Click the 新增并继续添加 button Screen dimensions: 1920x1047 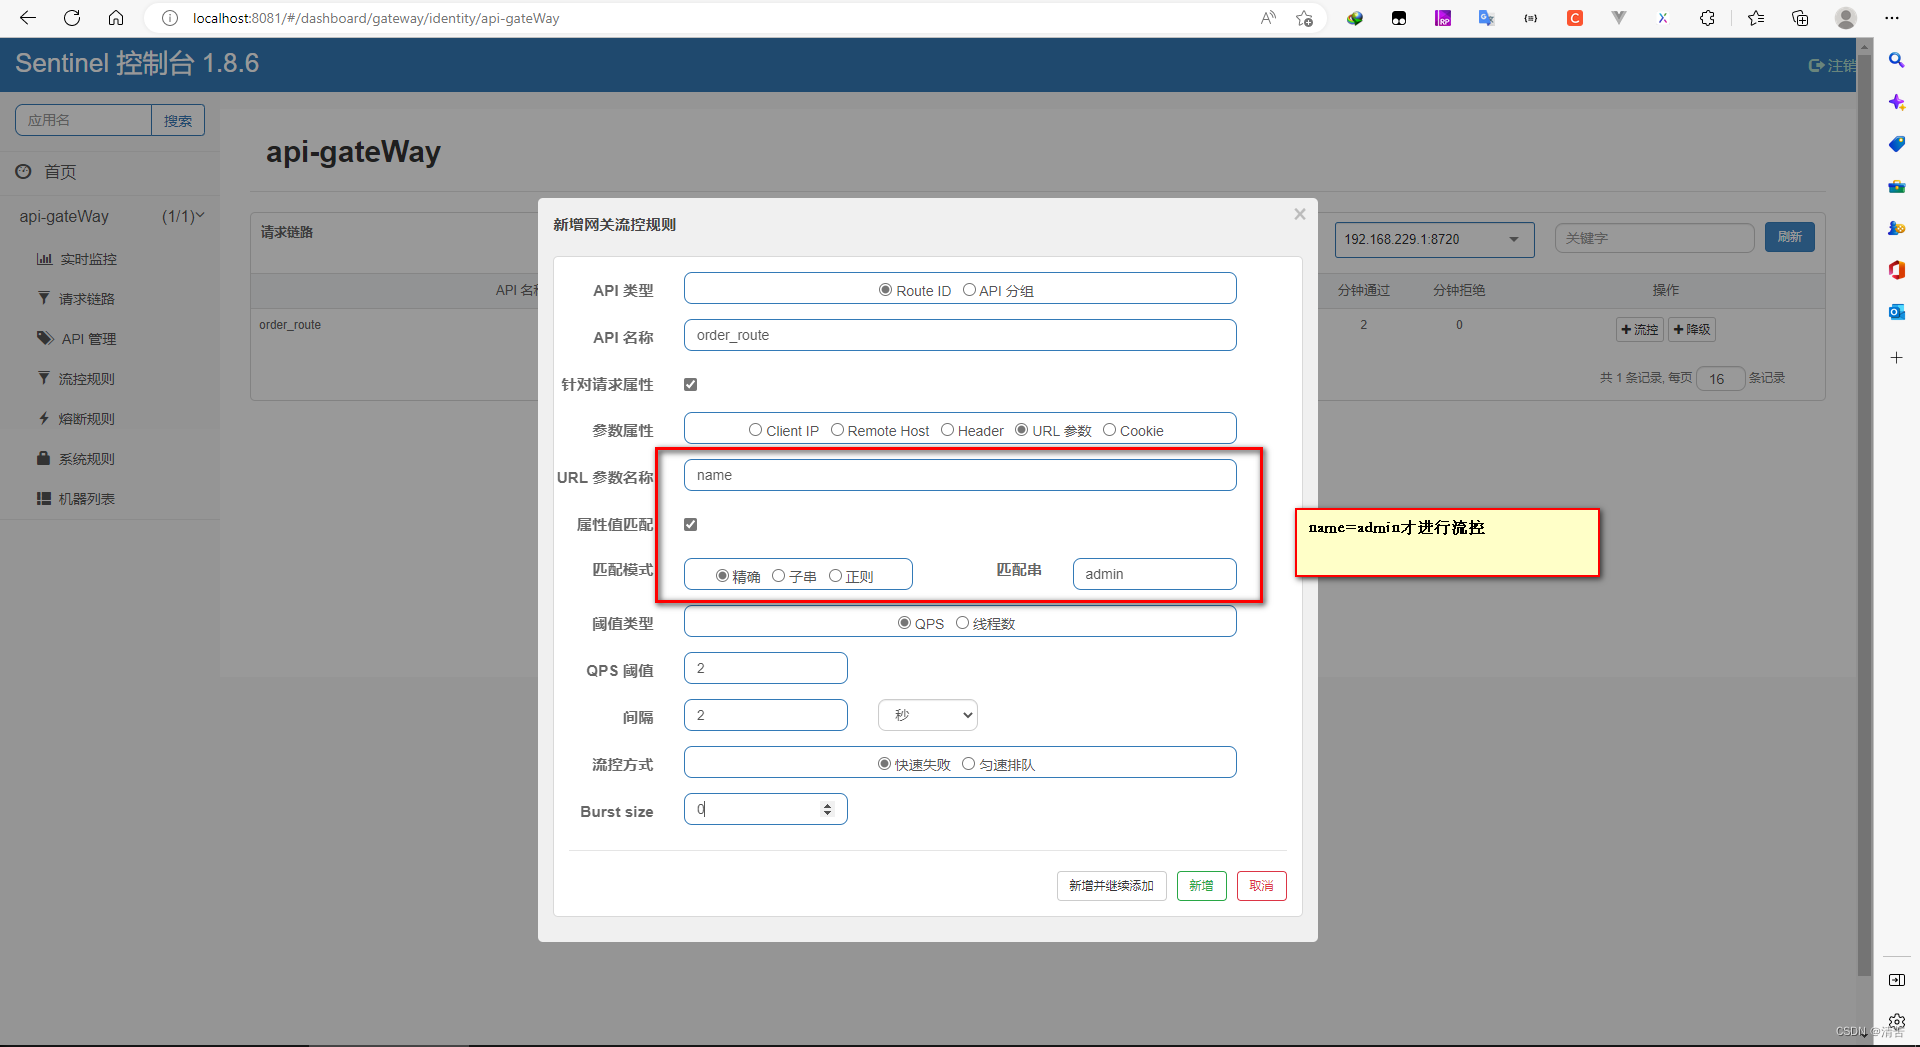point(1110,885)
